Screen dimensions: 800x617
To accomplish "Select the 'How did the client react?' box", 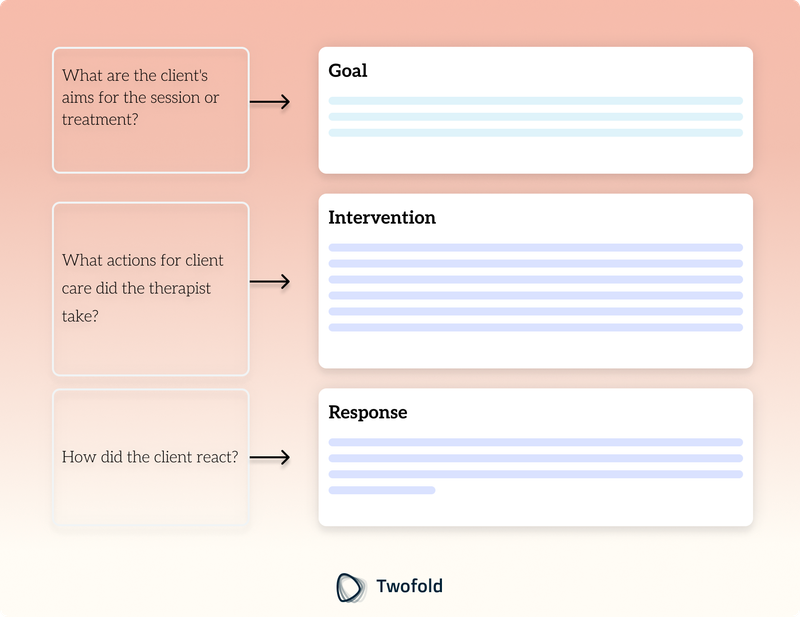I will [x=151, y=457].
